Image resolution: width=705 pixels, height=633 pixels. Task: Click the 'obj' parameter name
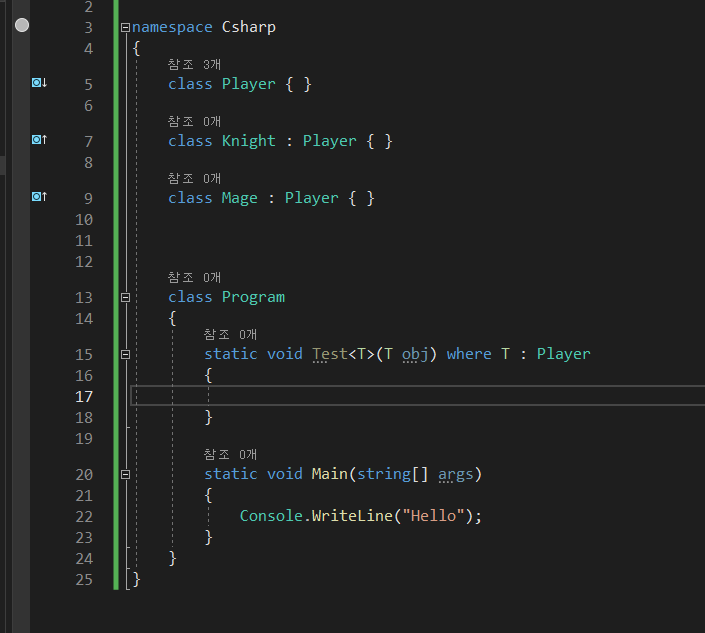(415, 354)
